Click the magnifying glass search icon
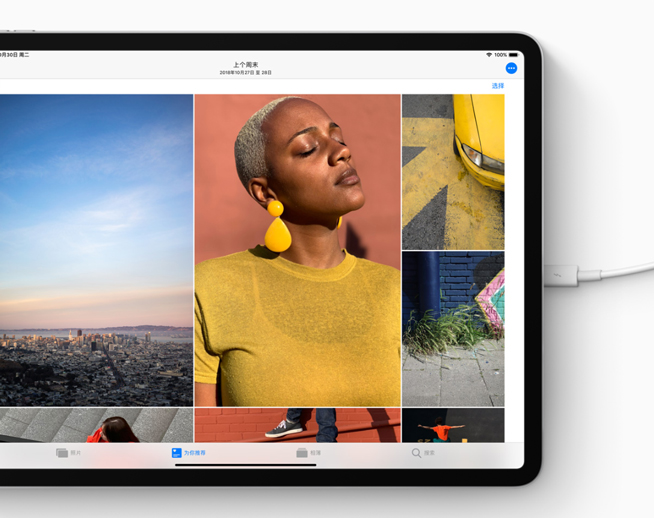654x518 pixels. click(416, 453)
